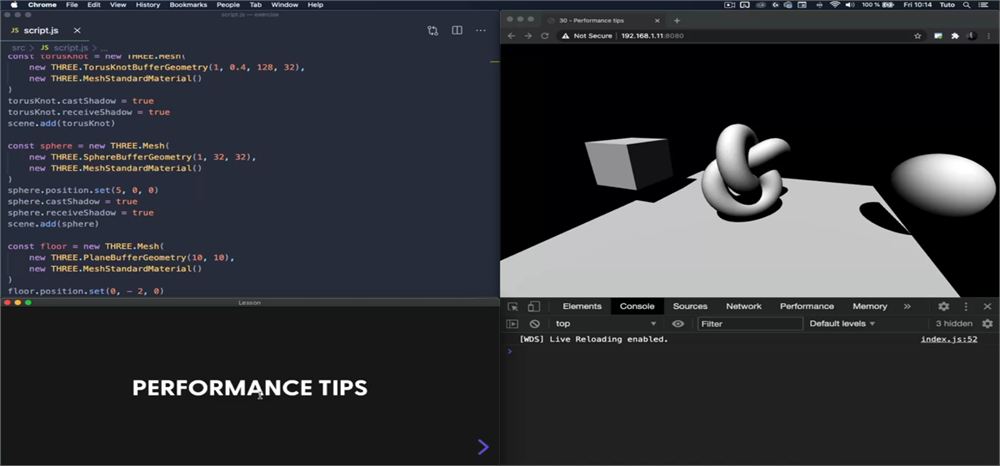Open the Help menu
The image size is (1000, 466).
point(315,4)
